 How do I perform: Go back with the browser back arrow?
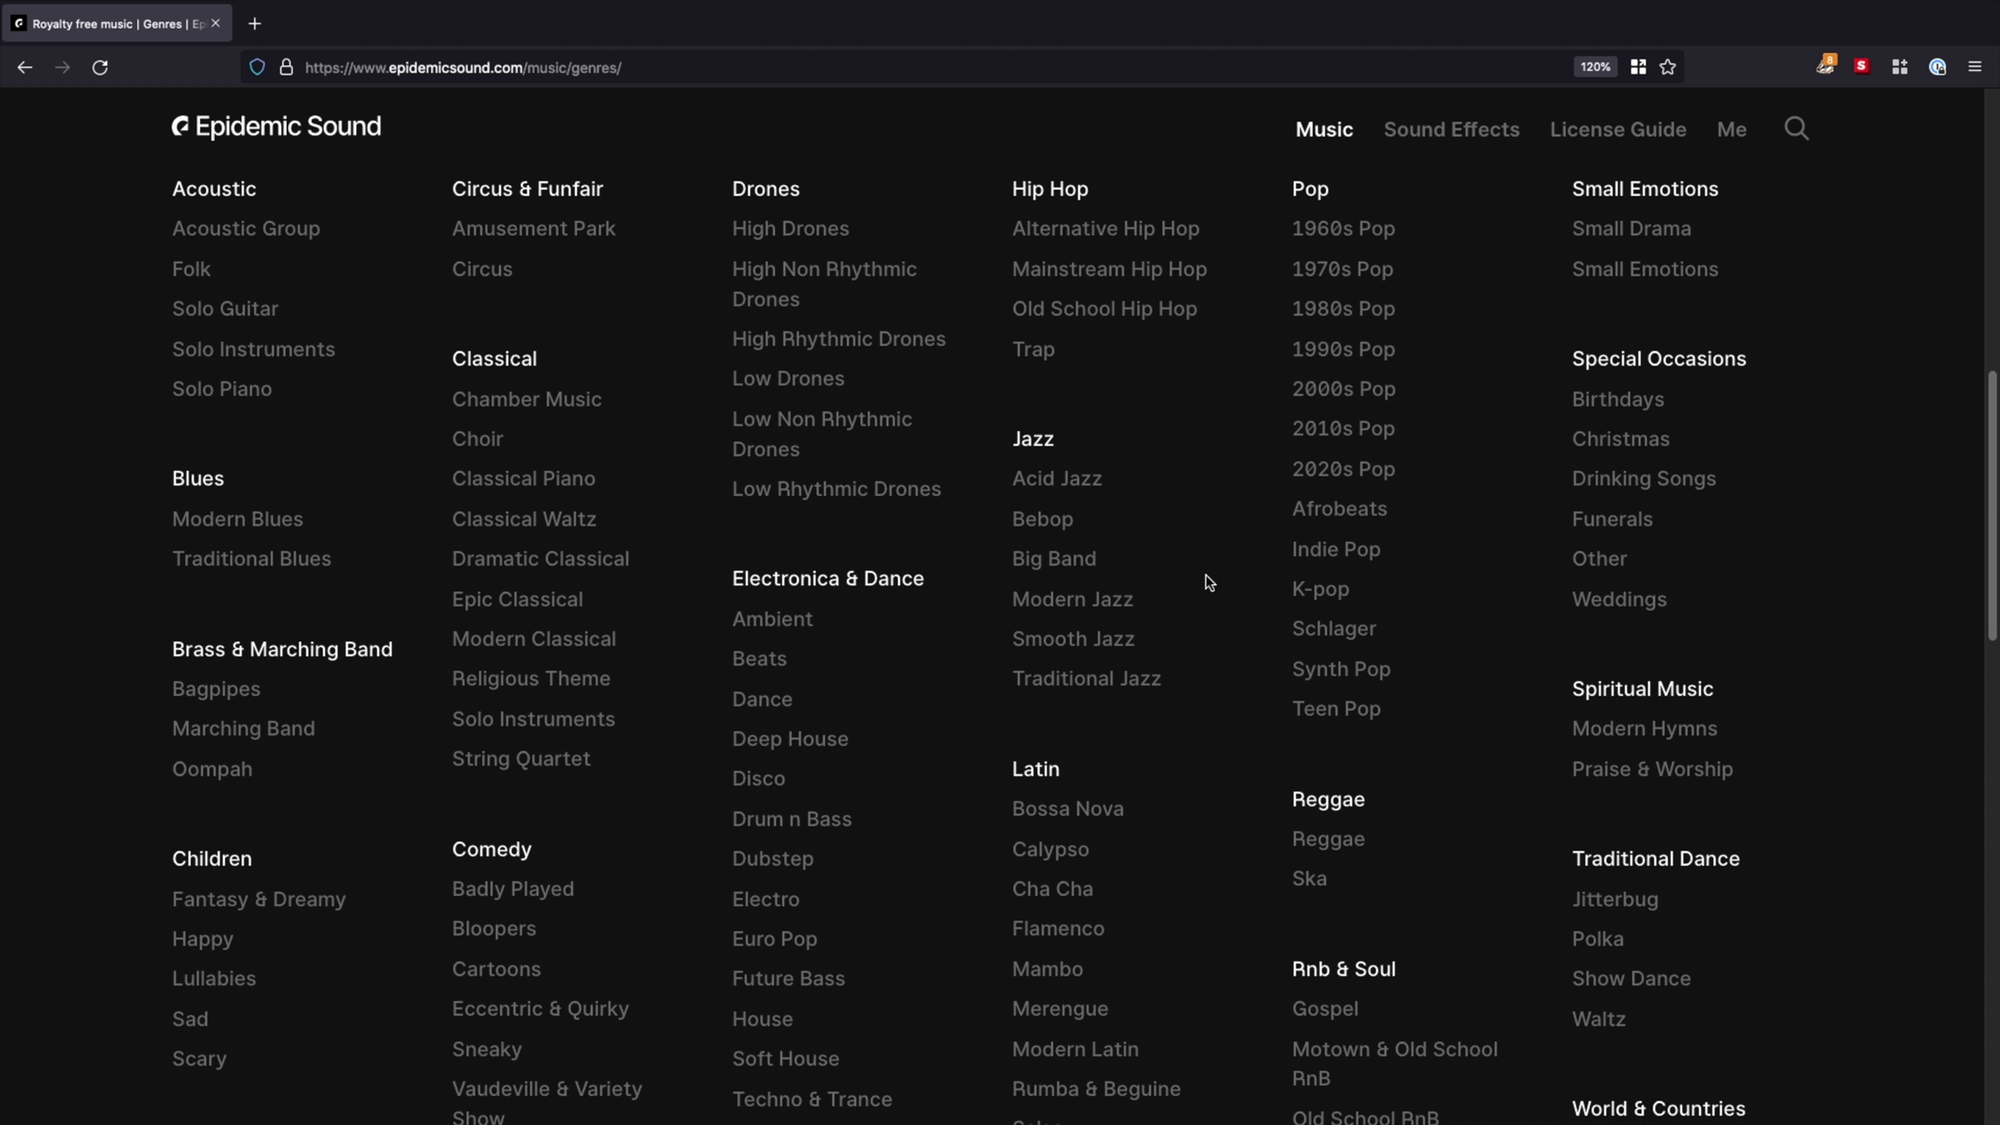(x=25, y=67)
